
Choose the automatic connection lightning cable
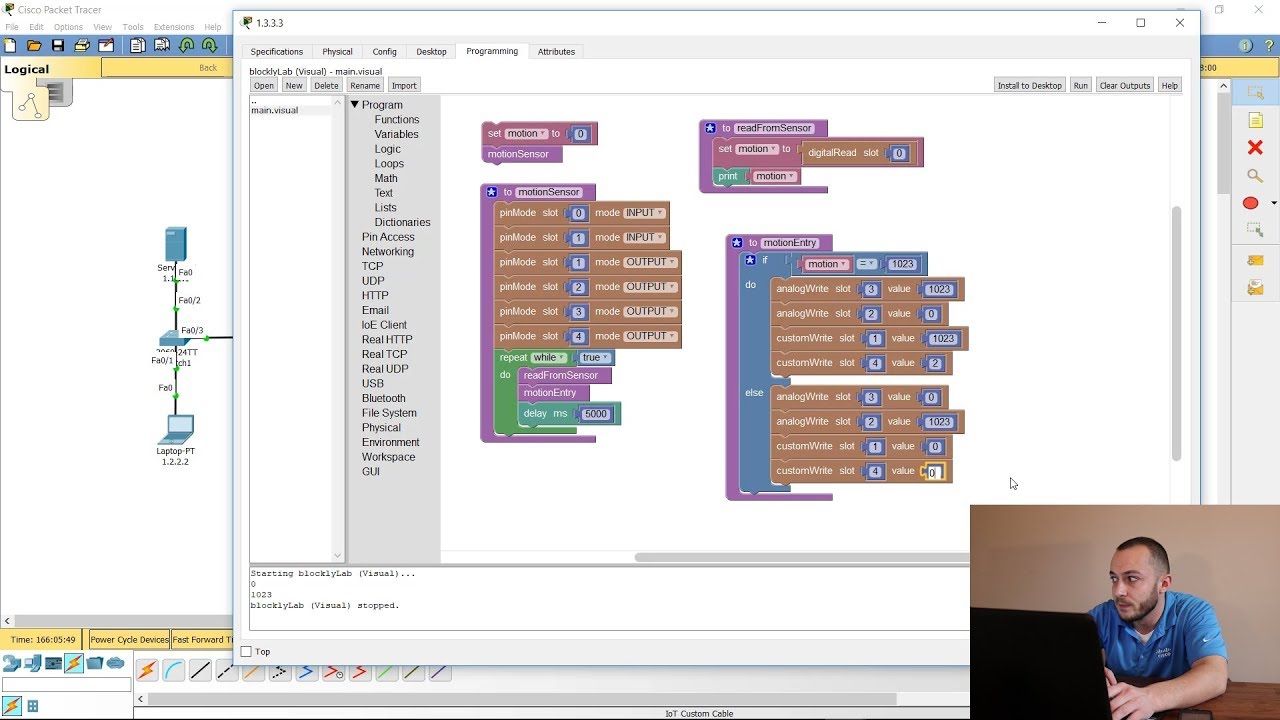(x=147, y=672)
